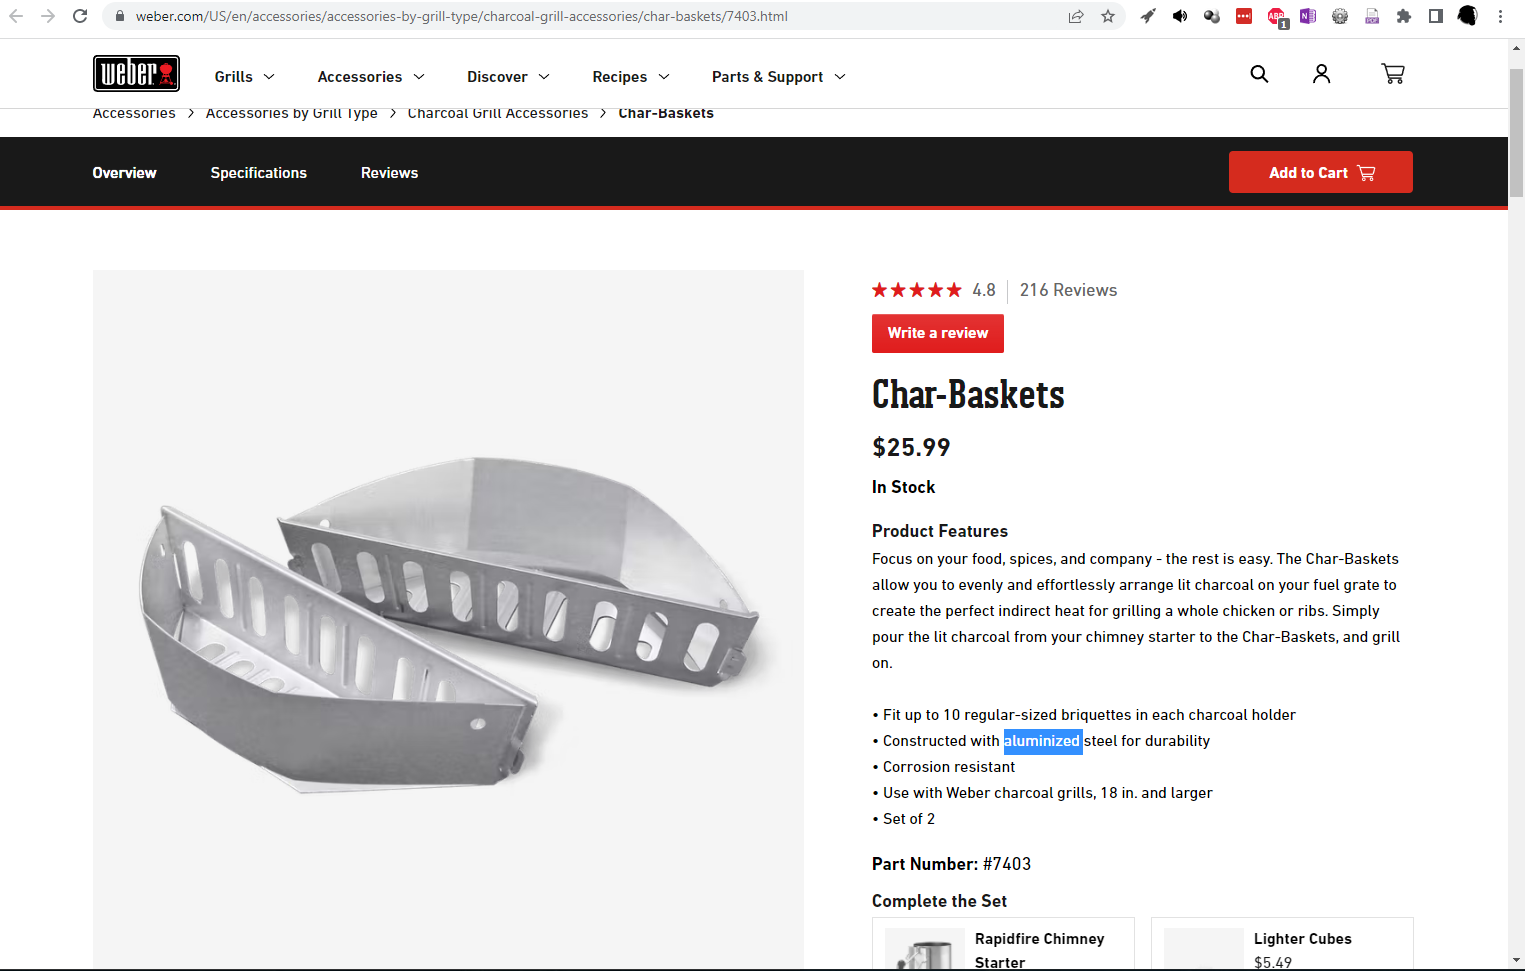The height and width of the screenshot is (971, 1525).
Task: Expand the Grills dropdown menu
Action: coord(244,77)
